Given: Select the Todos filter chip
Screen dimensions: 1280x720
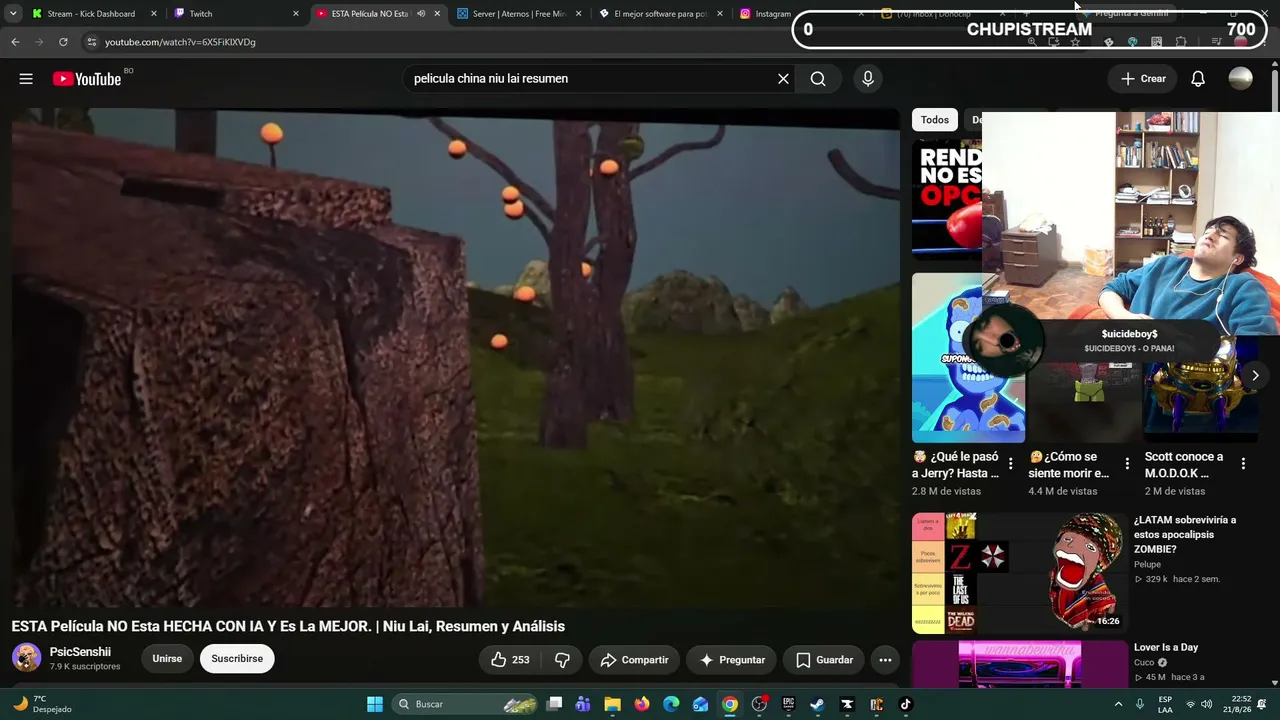Looking at the screenshot, I should coord(935,120).
